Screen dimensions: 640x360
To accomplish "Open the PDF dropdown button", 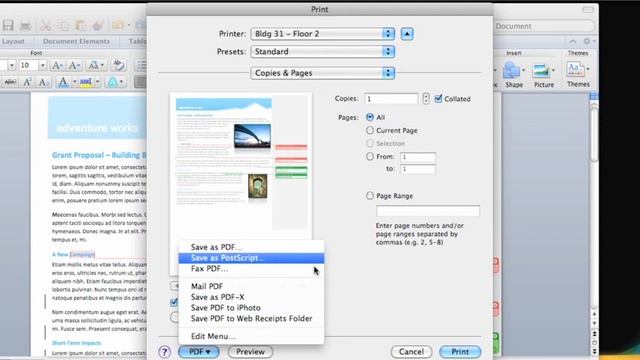I will (199, 352).
